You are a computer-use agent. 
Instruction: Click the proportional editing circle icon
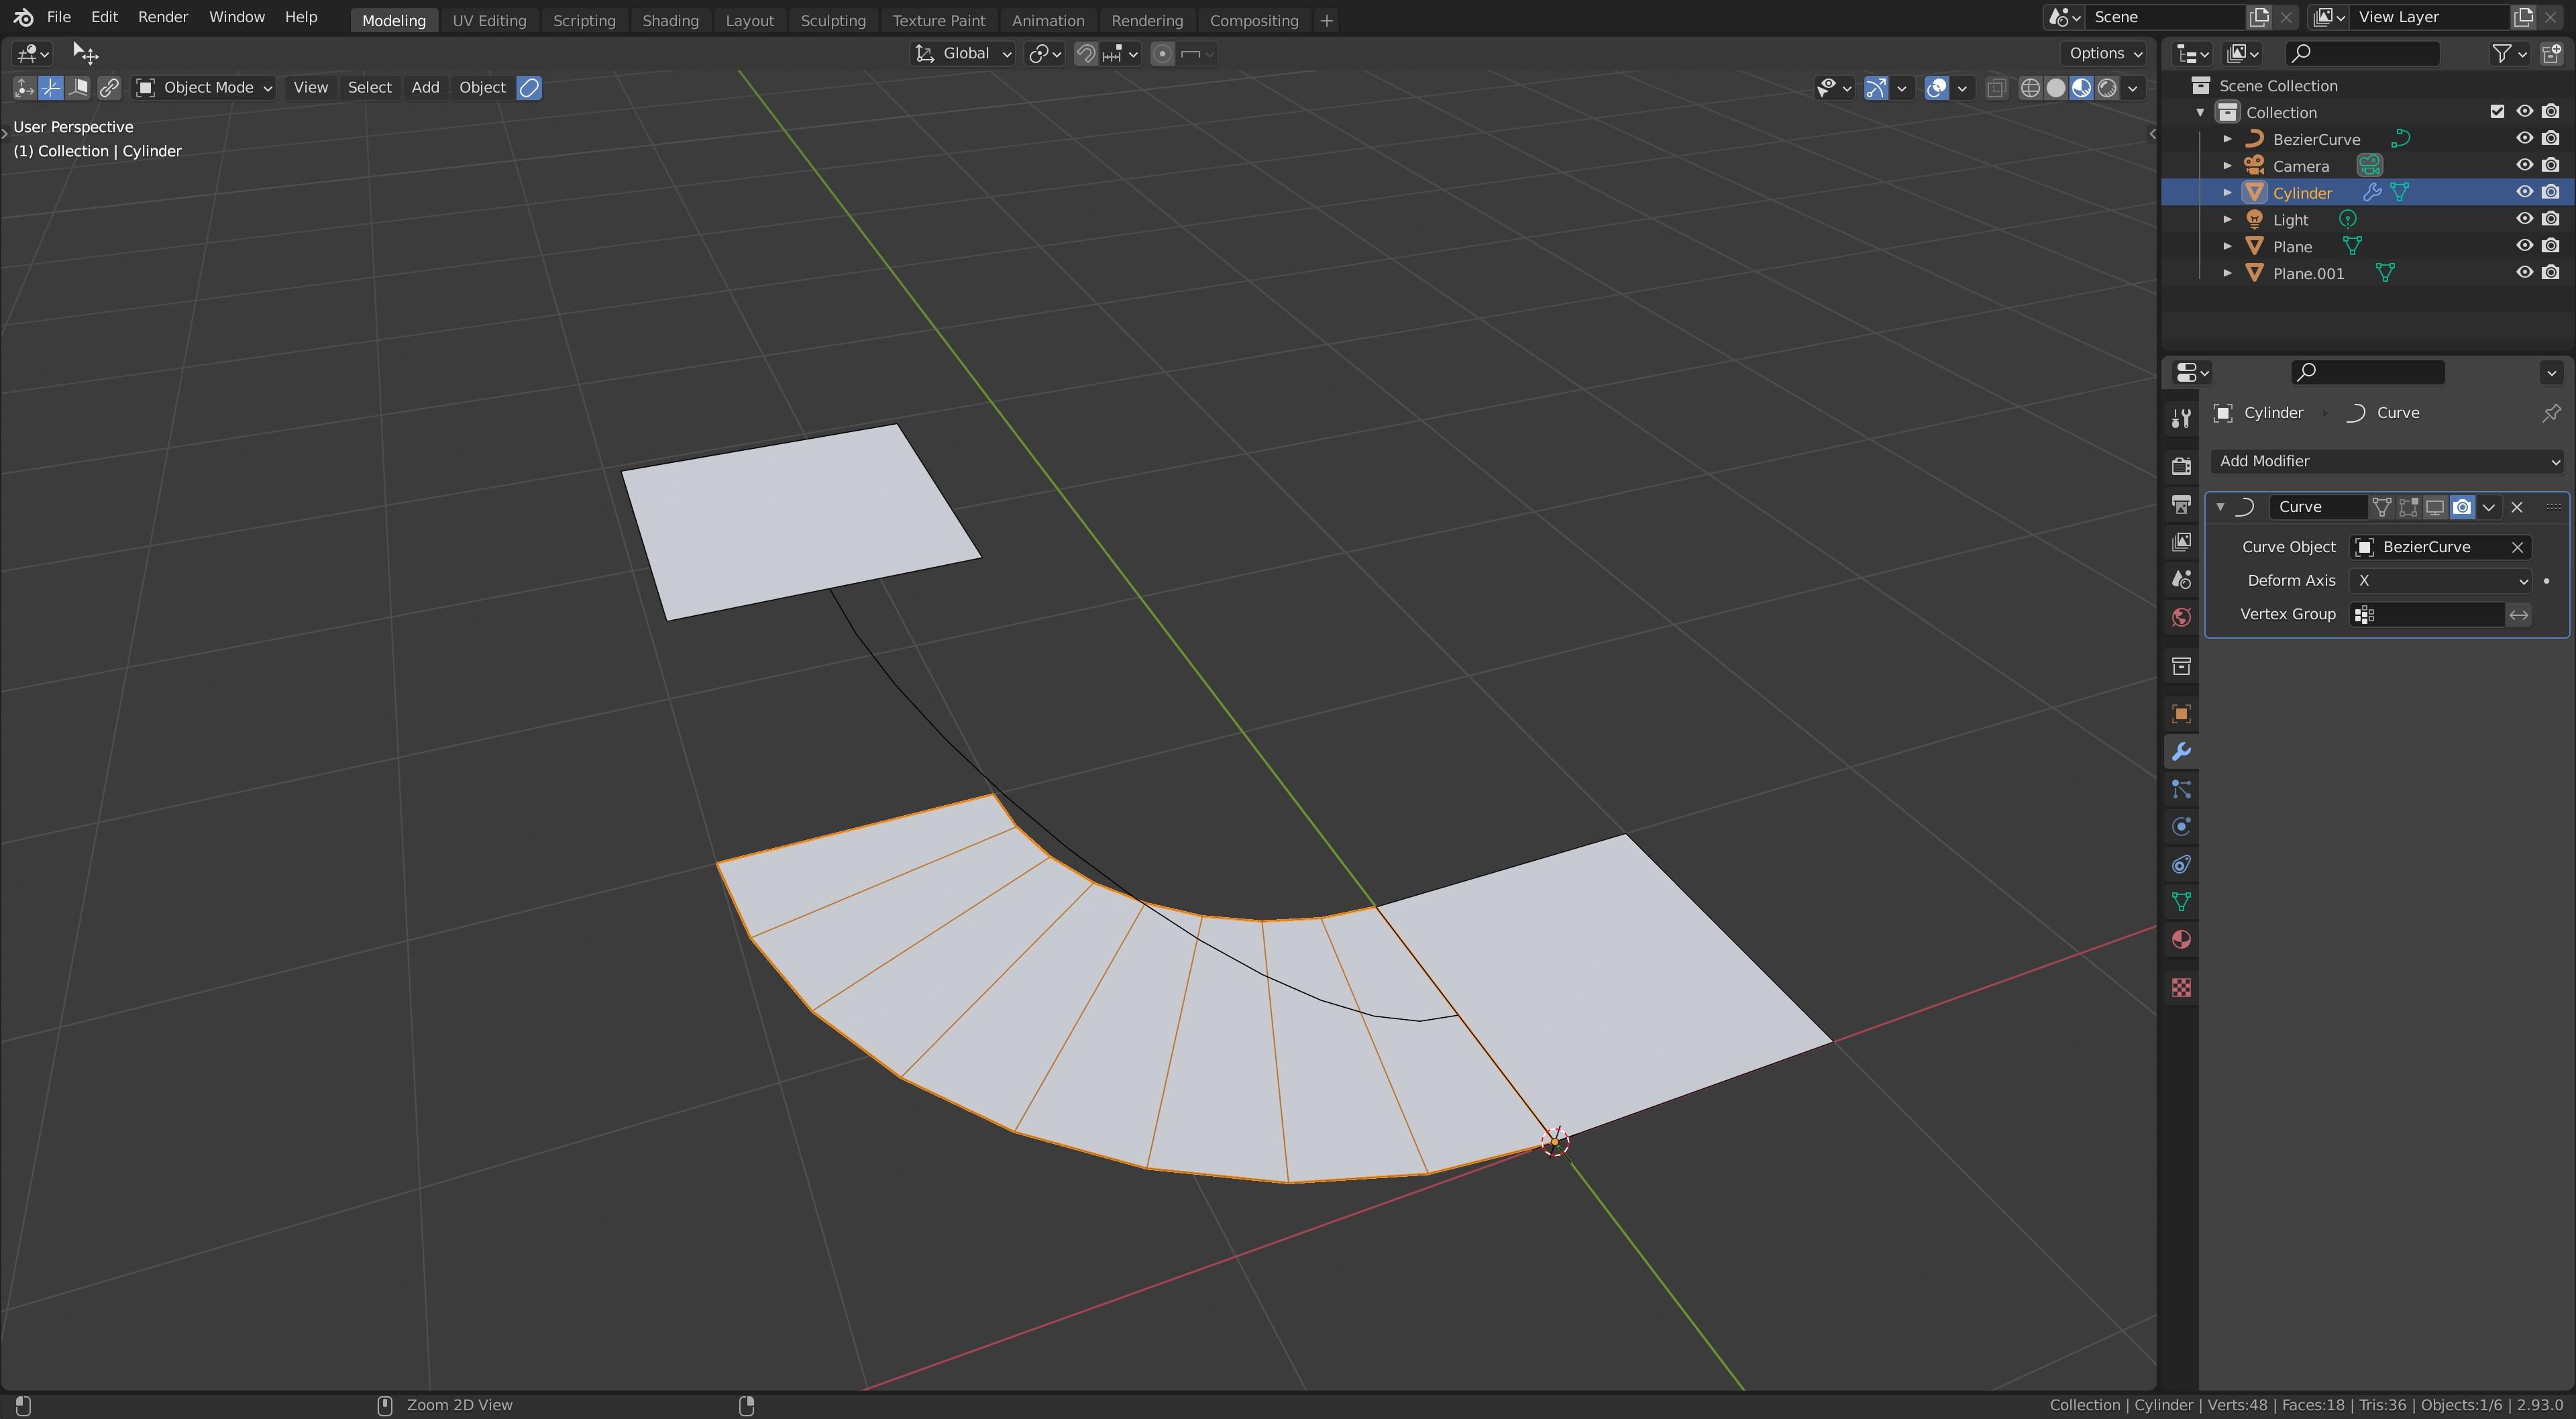[x=1161, y=54]
